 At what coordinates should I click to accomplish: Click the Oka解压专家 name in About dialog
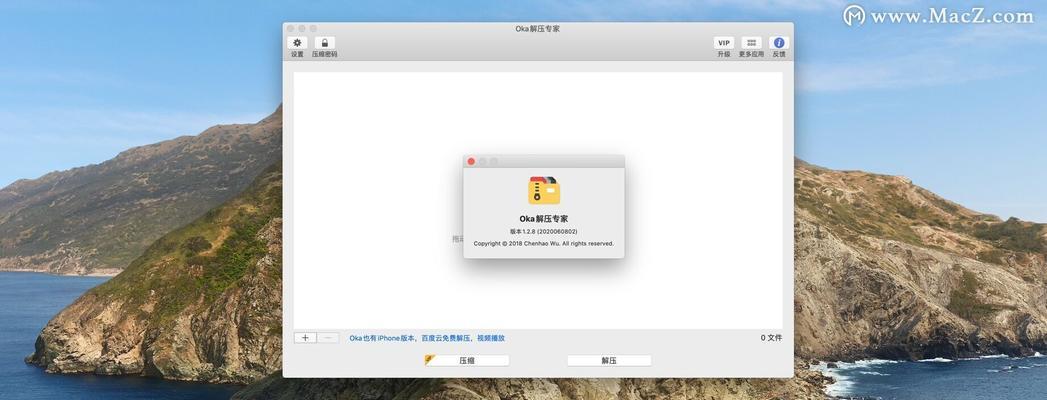pos(544,218)
